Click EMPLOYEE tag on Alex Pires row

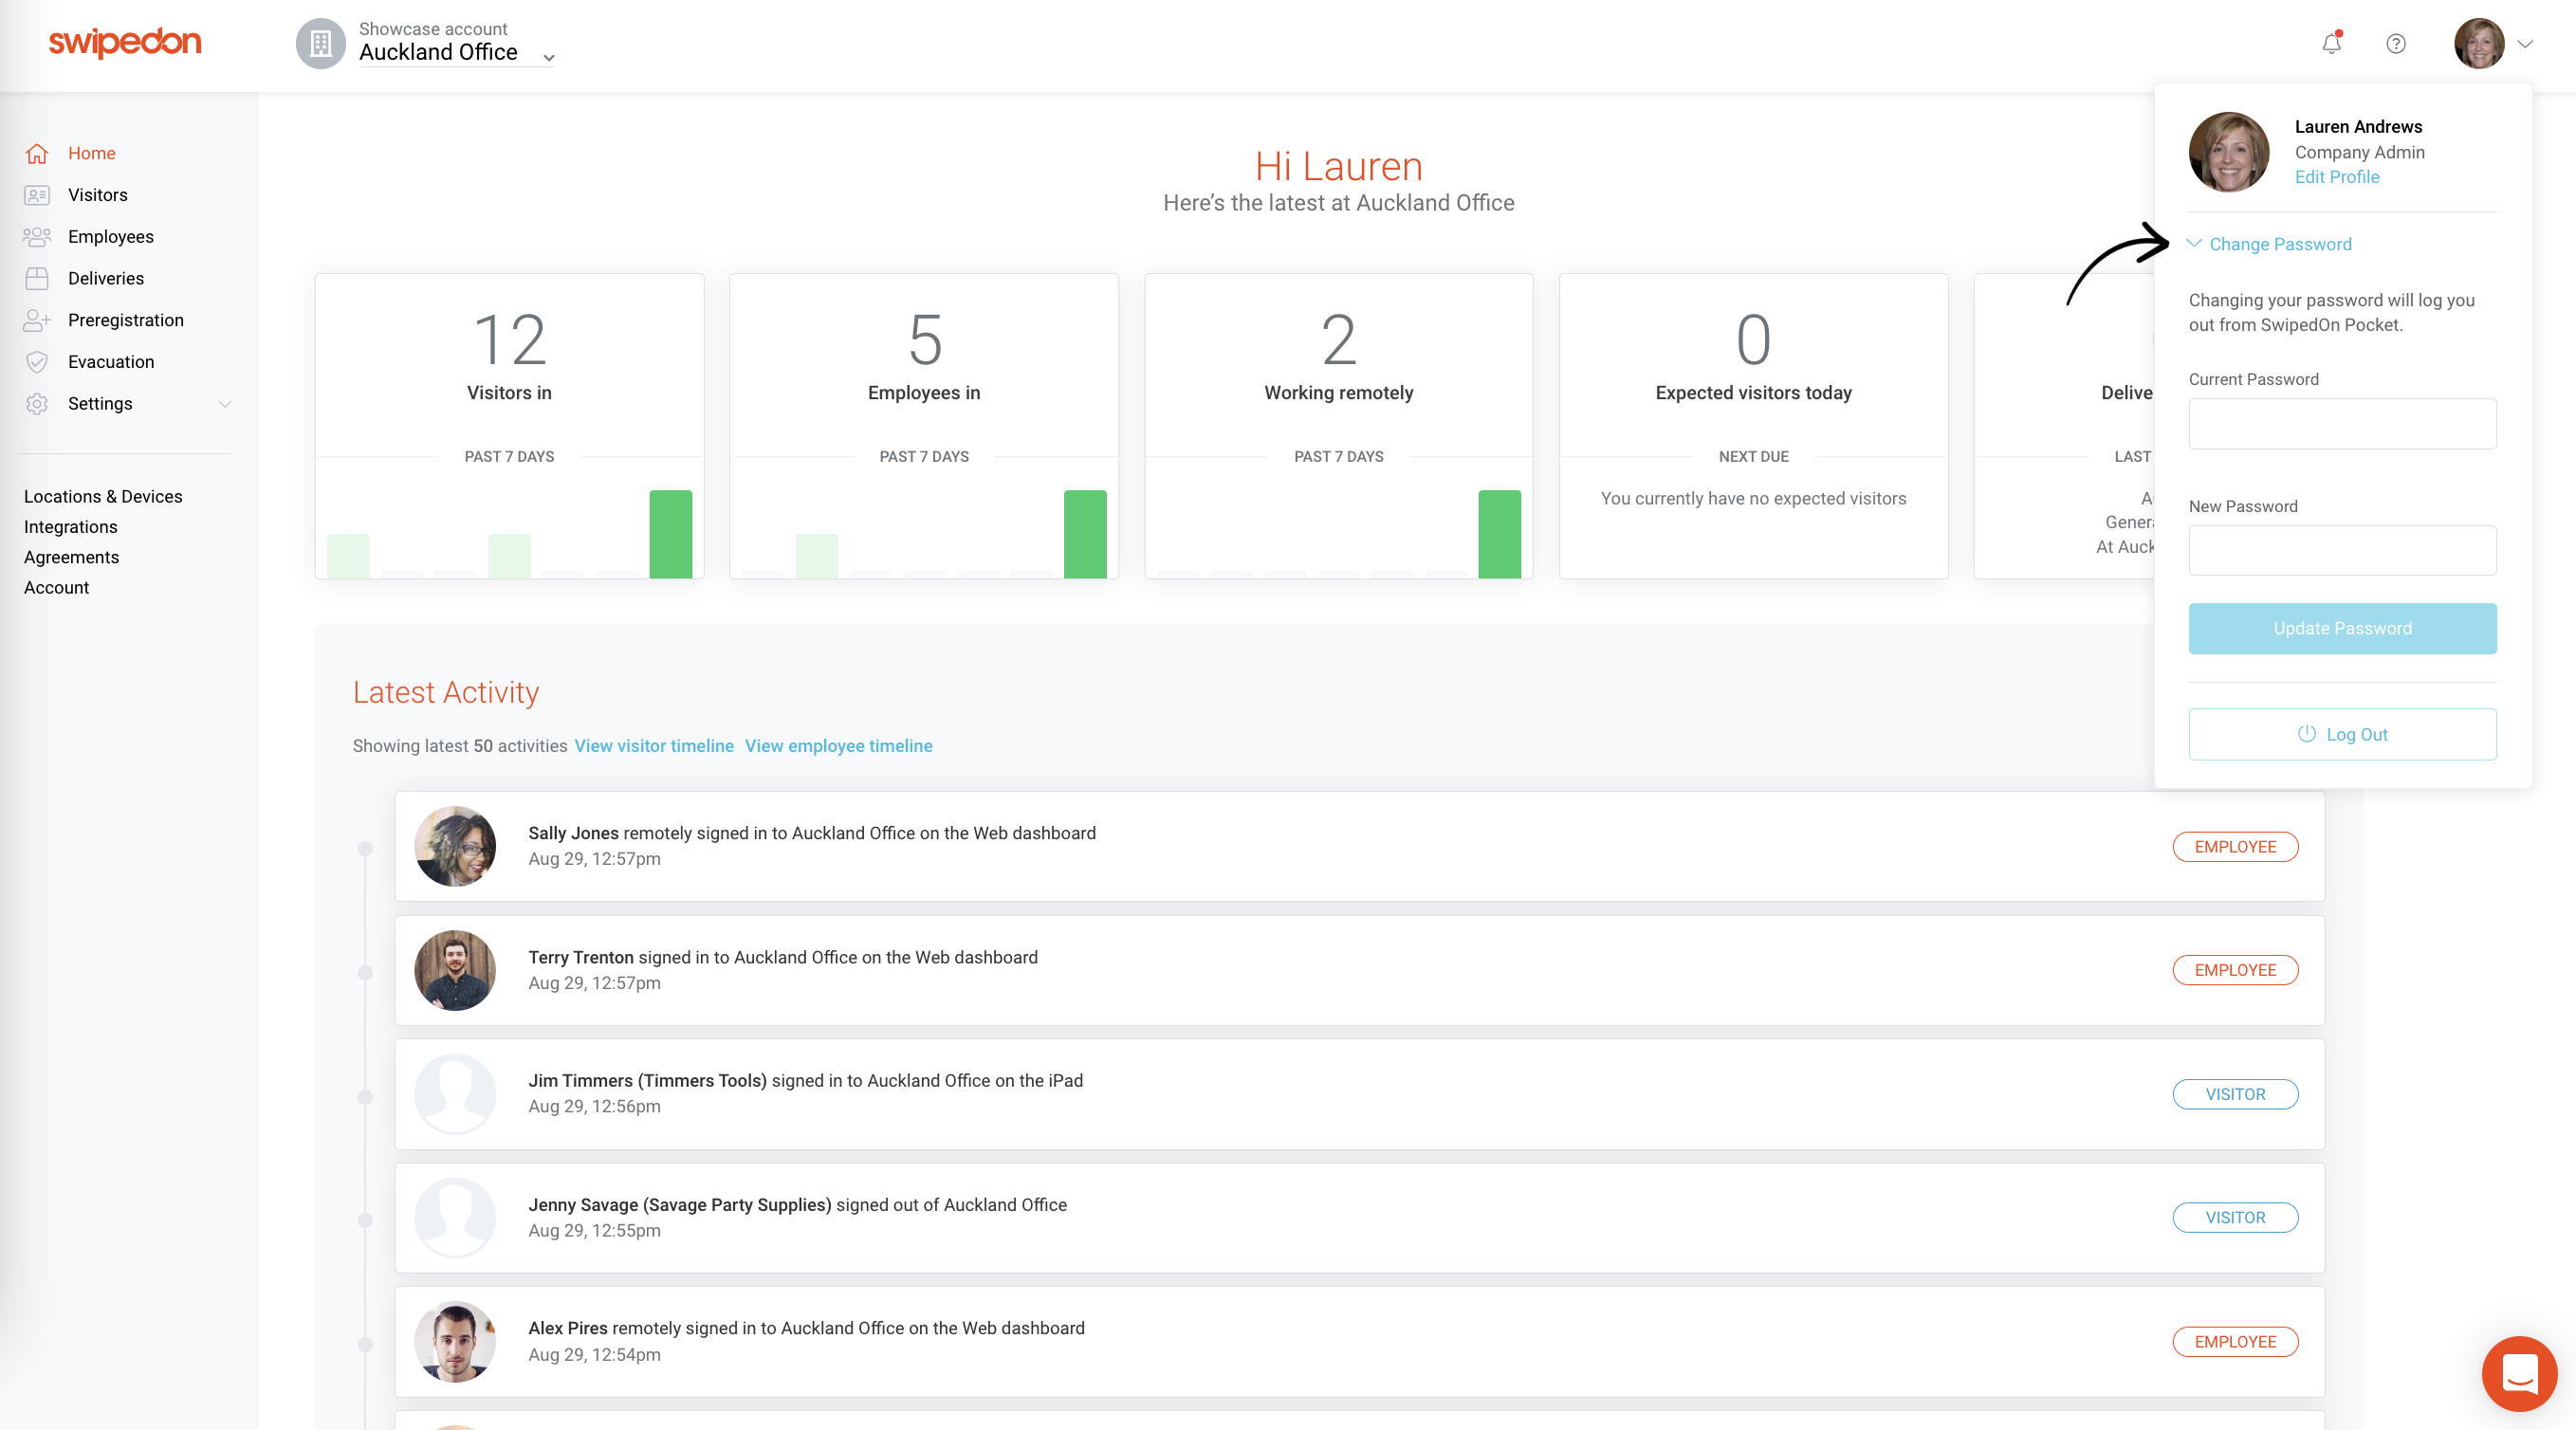[2235, 1342]
